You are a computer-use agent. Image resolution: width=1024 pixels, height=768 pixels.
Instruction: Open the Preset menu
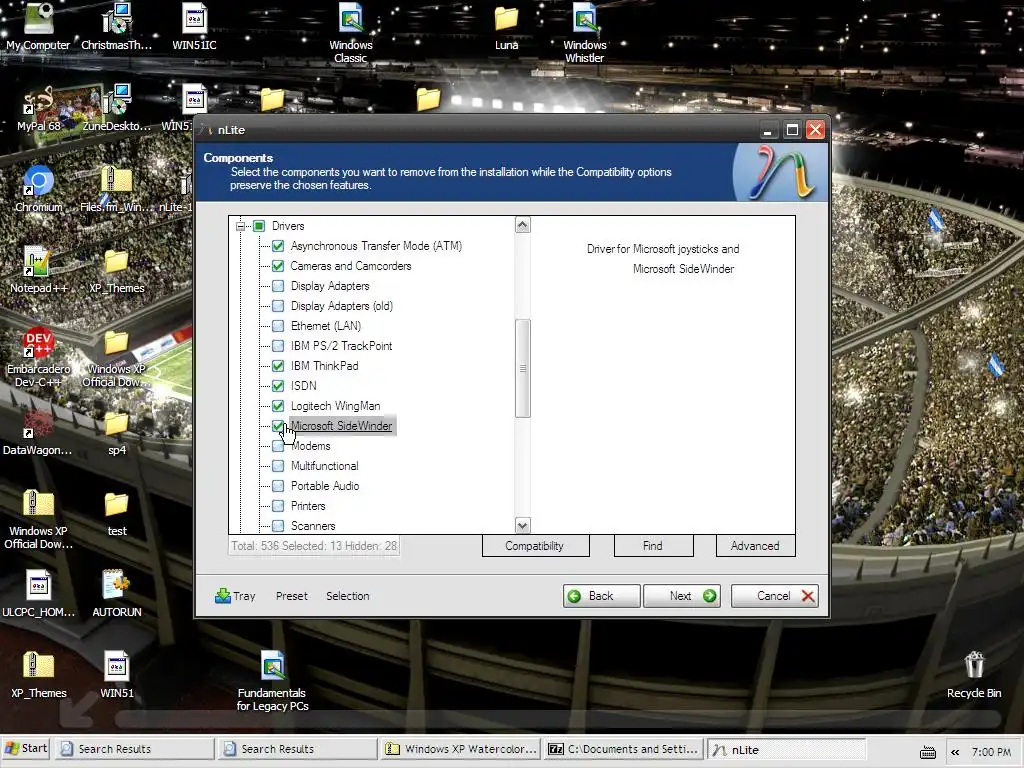click(x=291, y=596)
